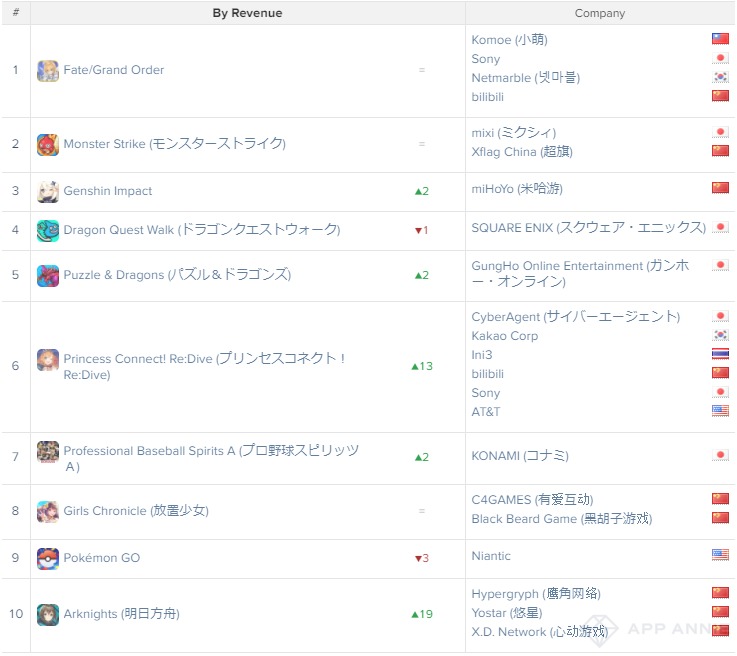Open the GungHo Online Entertainment company link

pos(580,273)
